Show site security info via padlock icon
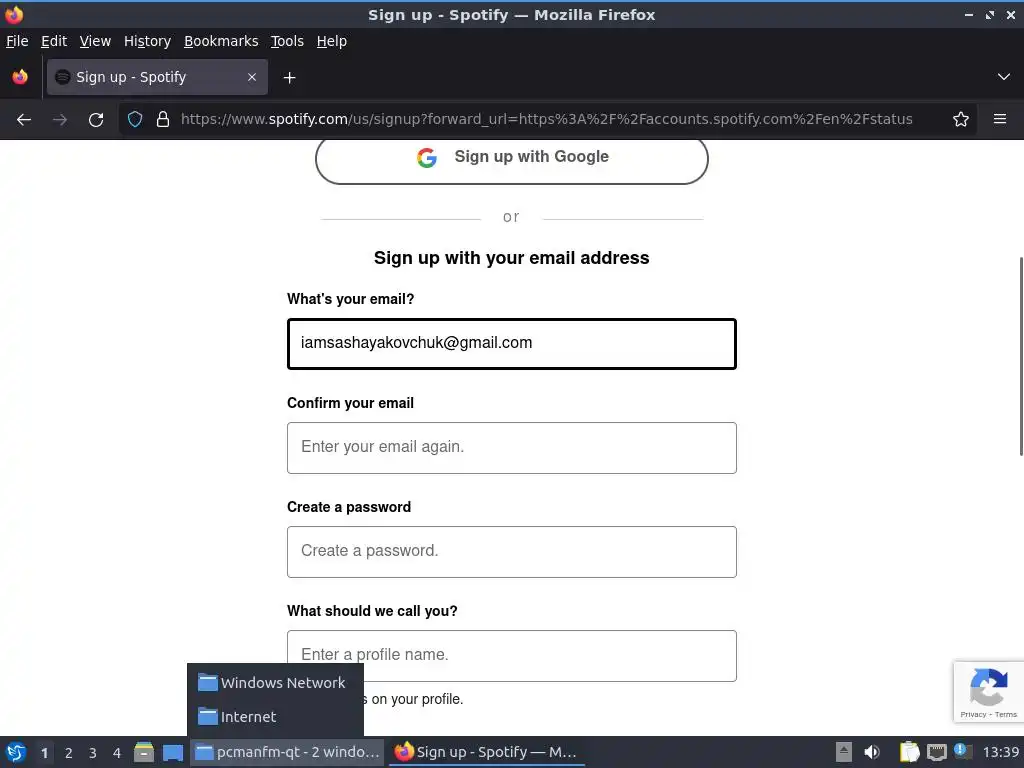Screen dimensions: 1024x768 click(x=163, y=120)
